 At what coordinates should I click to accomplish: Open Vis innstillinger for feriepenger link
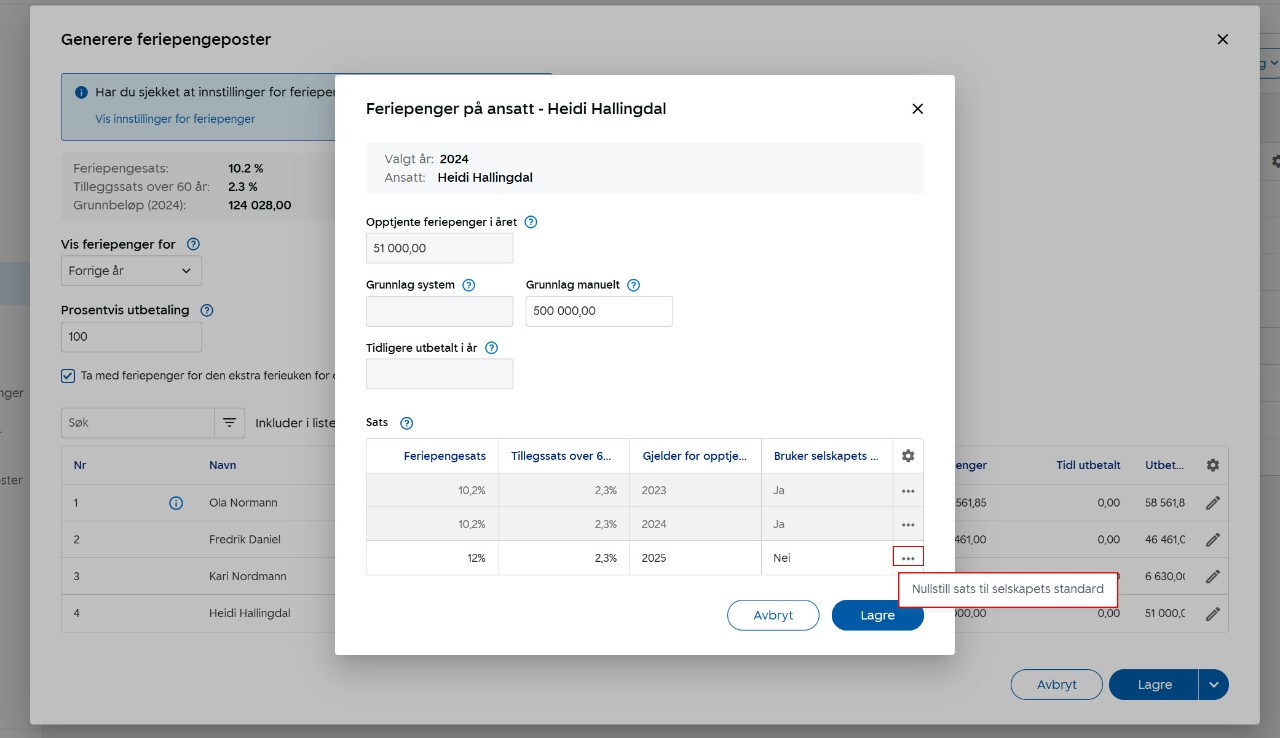coord(175,119)
